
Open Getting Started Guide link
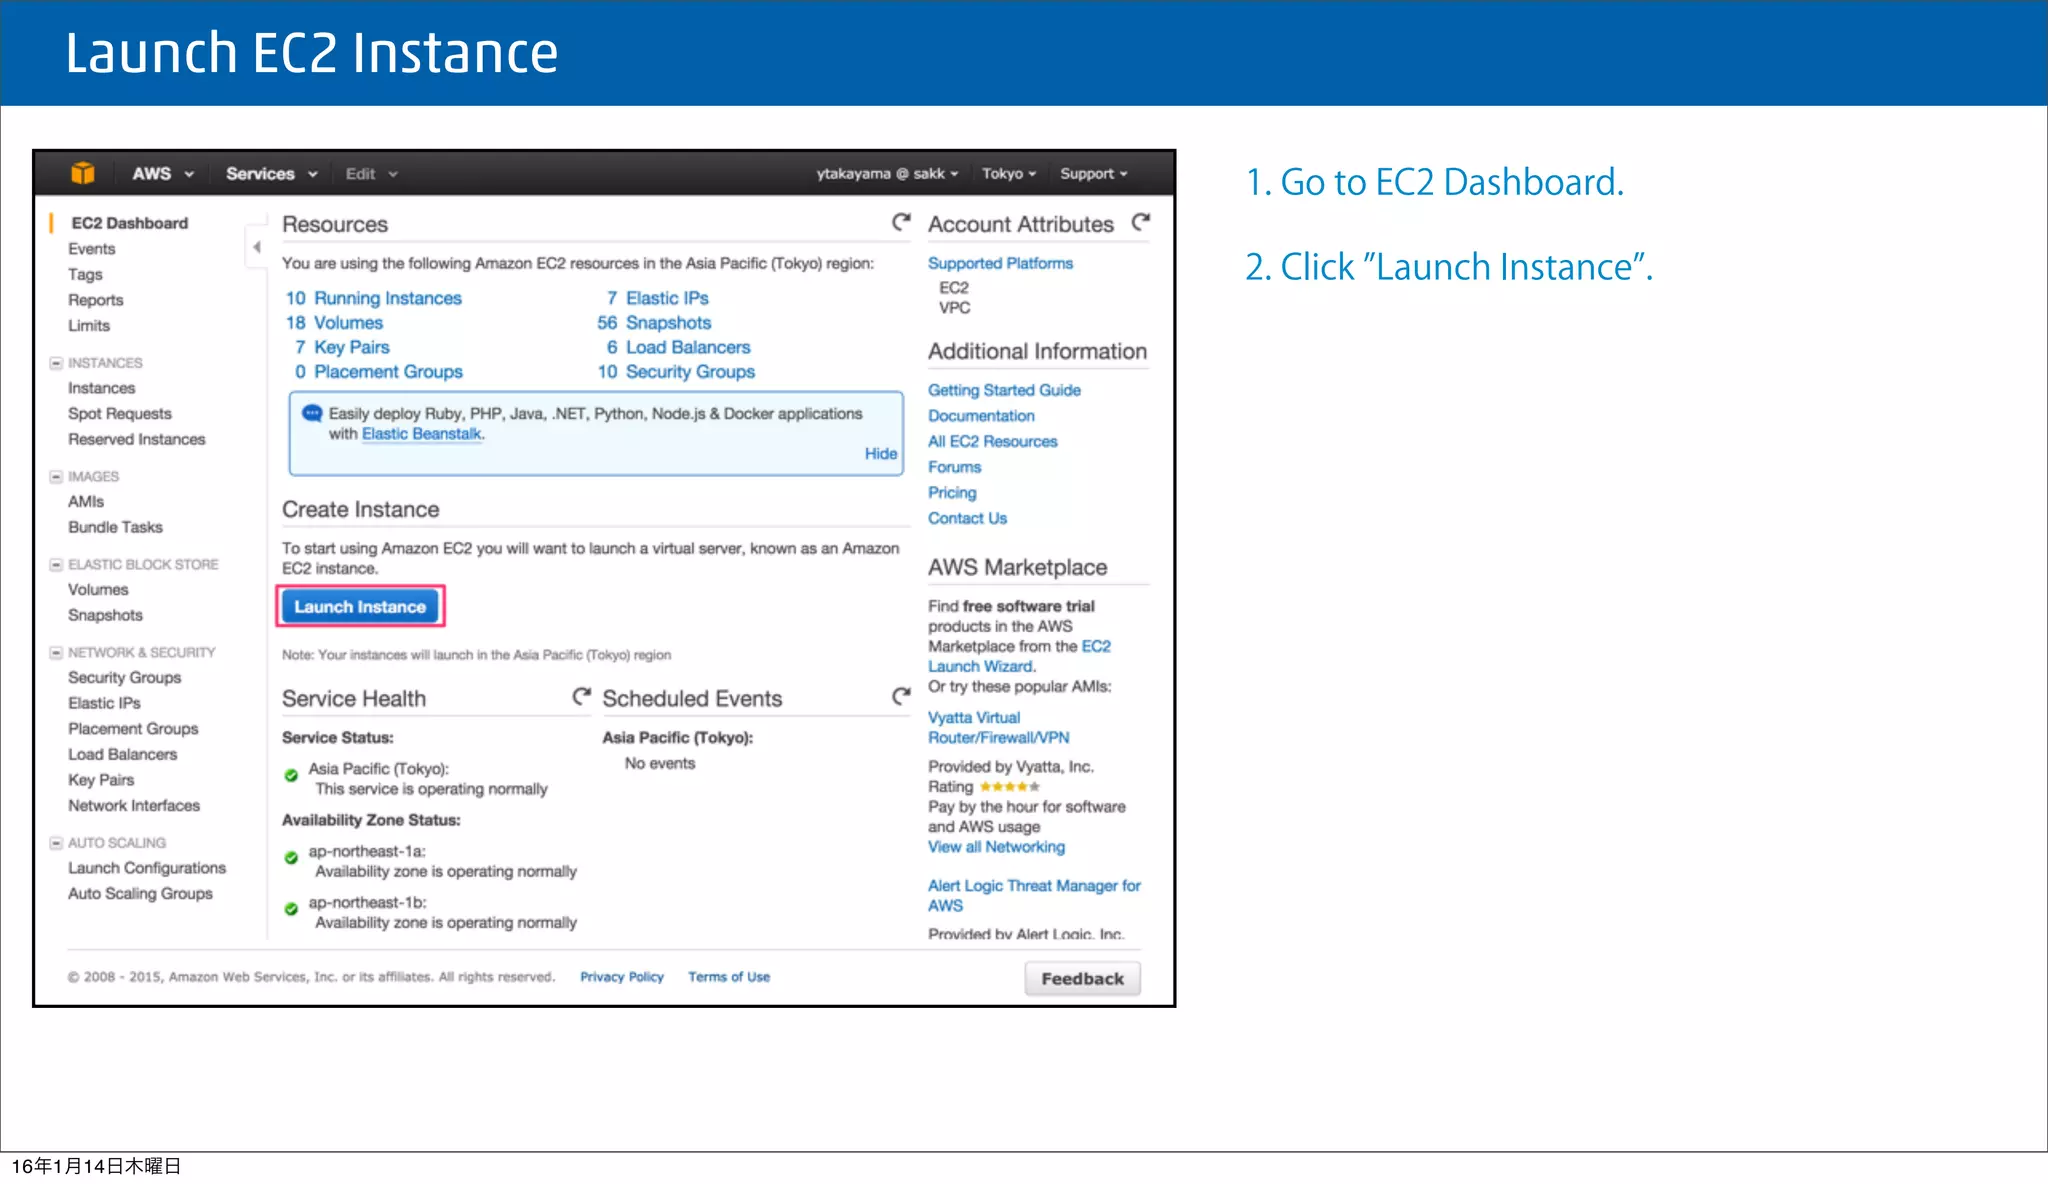tap(1004, 390)
